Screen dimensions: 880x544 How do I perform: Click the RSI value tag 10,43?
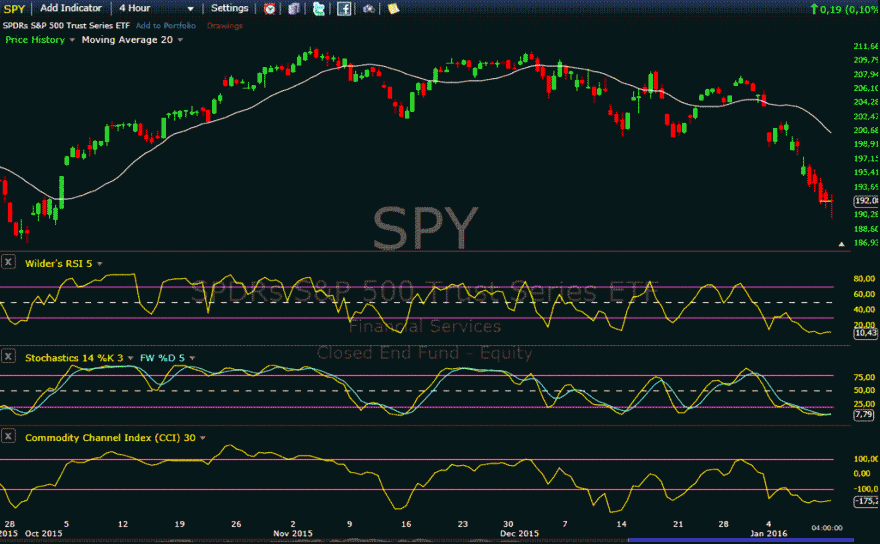pyautogui.click(x=865, y=333)
